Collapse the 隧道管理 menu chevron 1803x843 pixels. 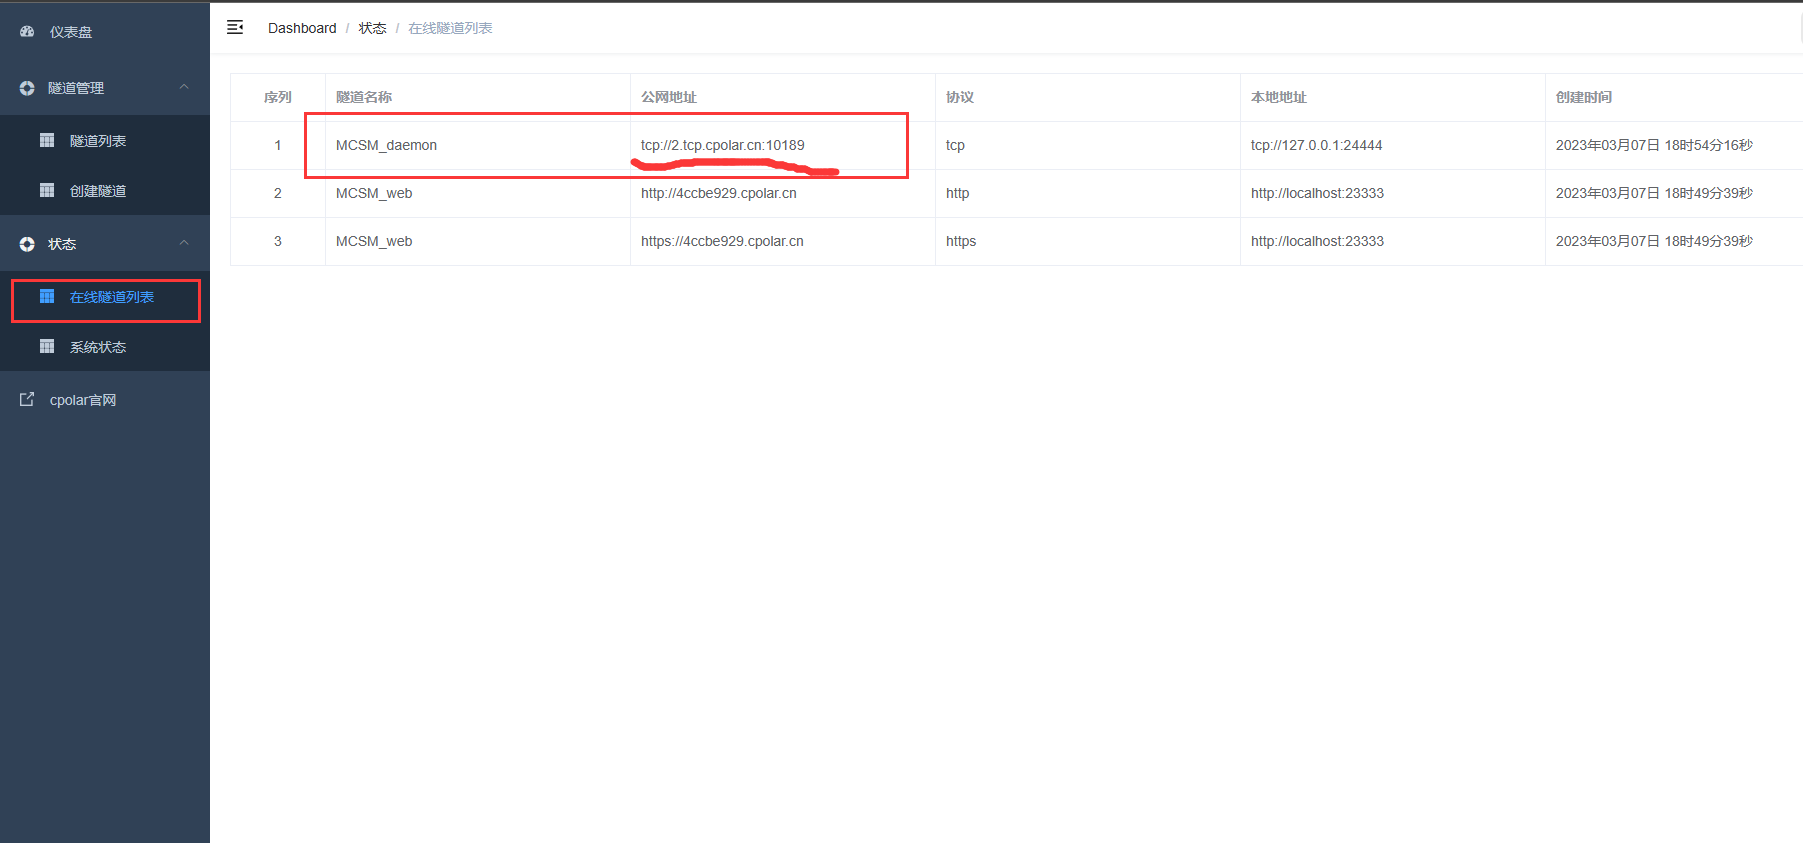[x=184, y=88]
